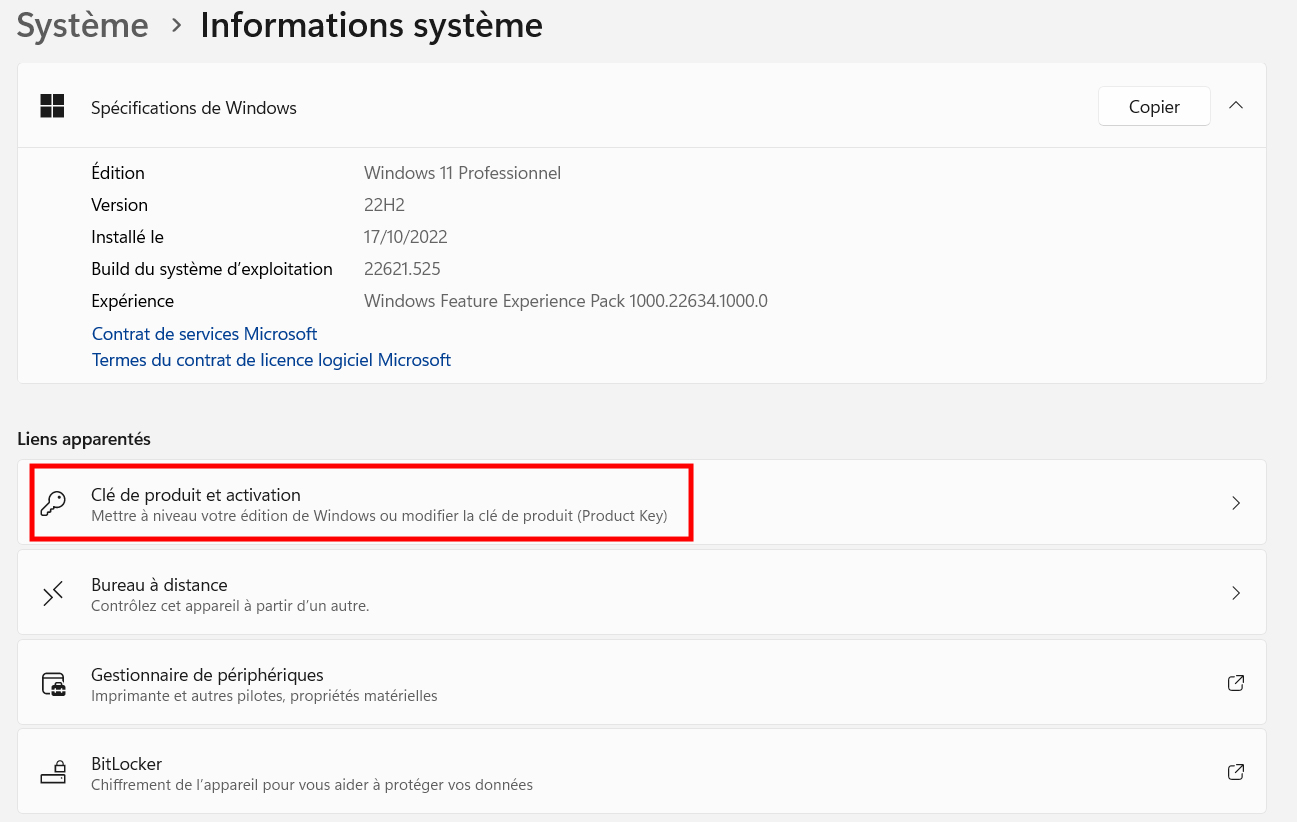Viewport: 1297px width, 822px height.
Task: Click the install date 17/10/2022
Action: [405, 237]
